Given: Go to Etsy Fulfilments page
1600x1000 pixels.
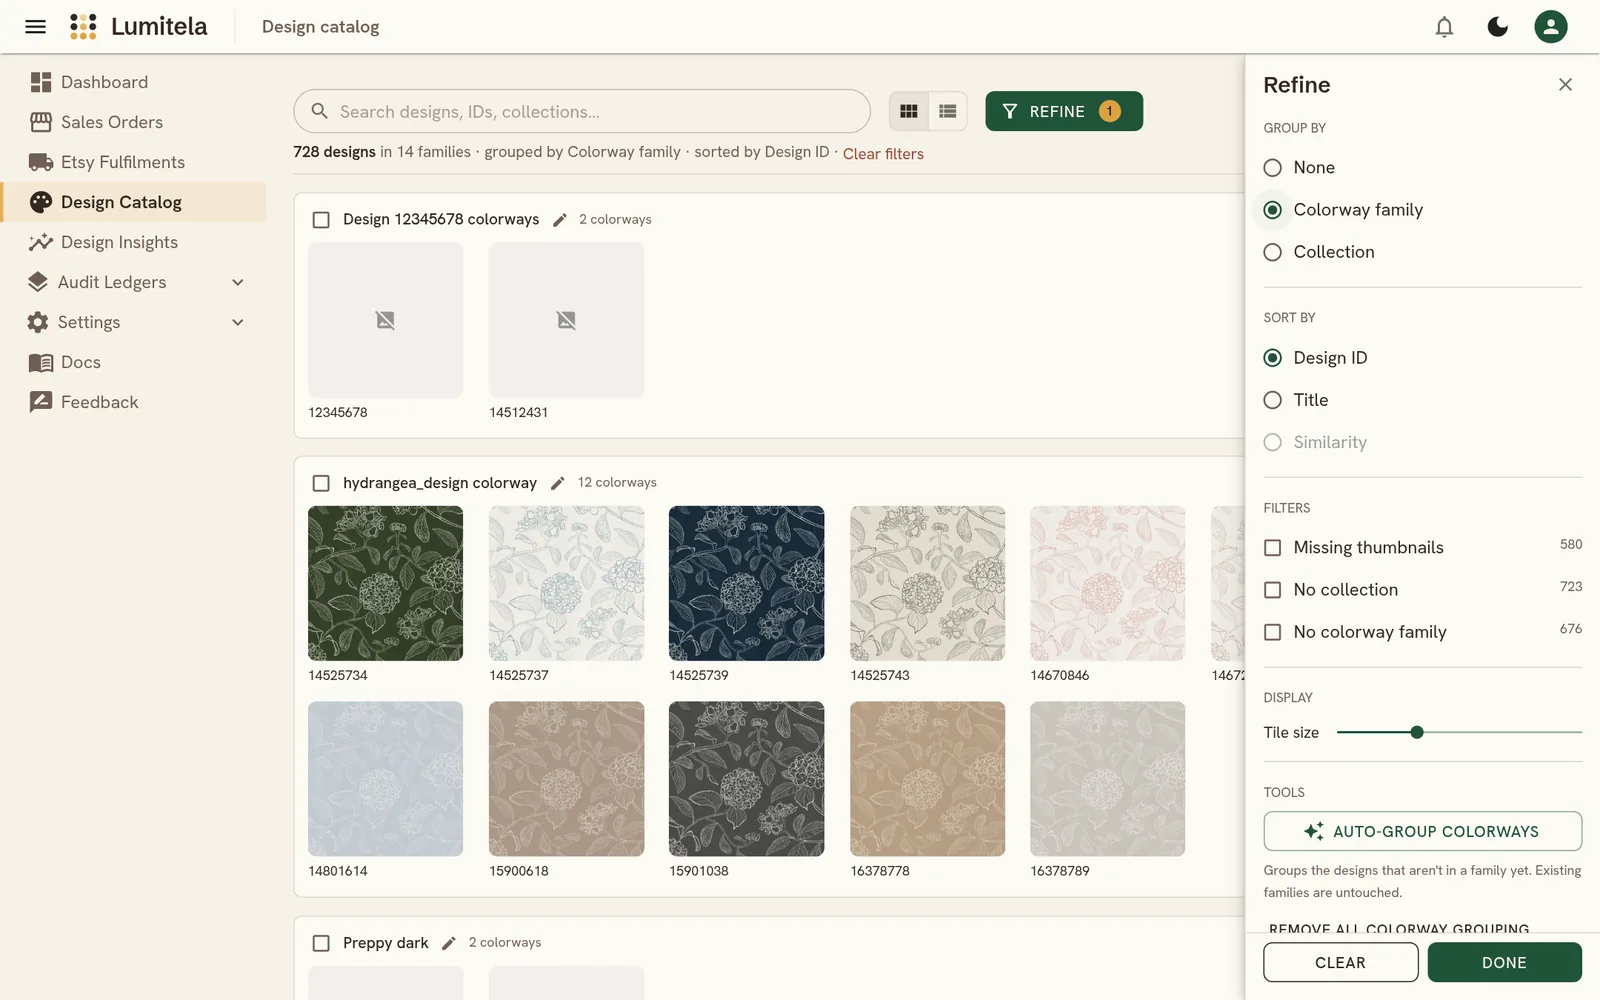Looking at the screenshot, I should (x=135, y=162).
